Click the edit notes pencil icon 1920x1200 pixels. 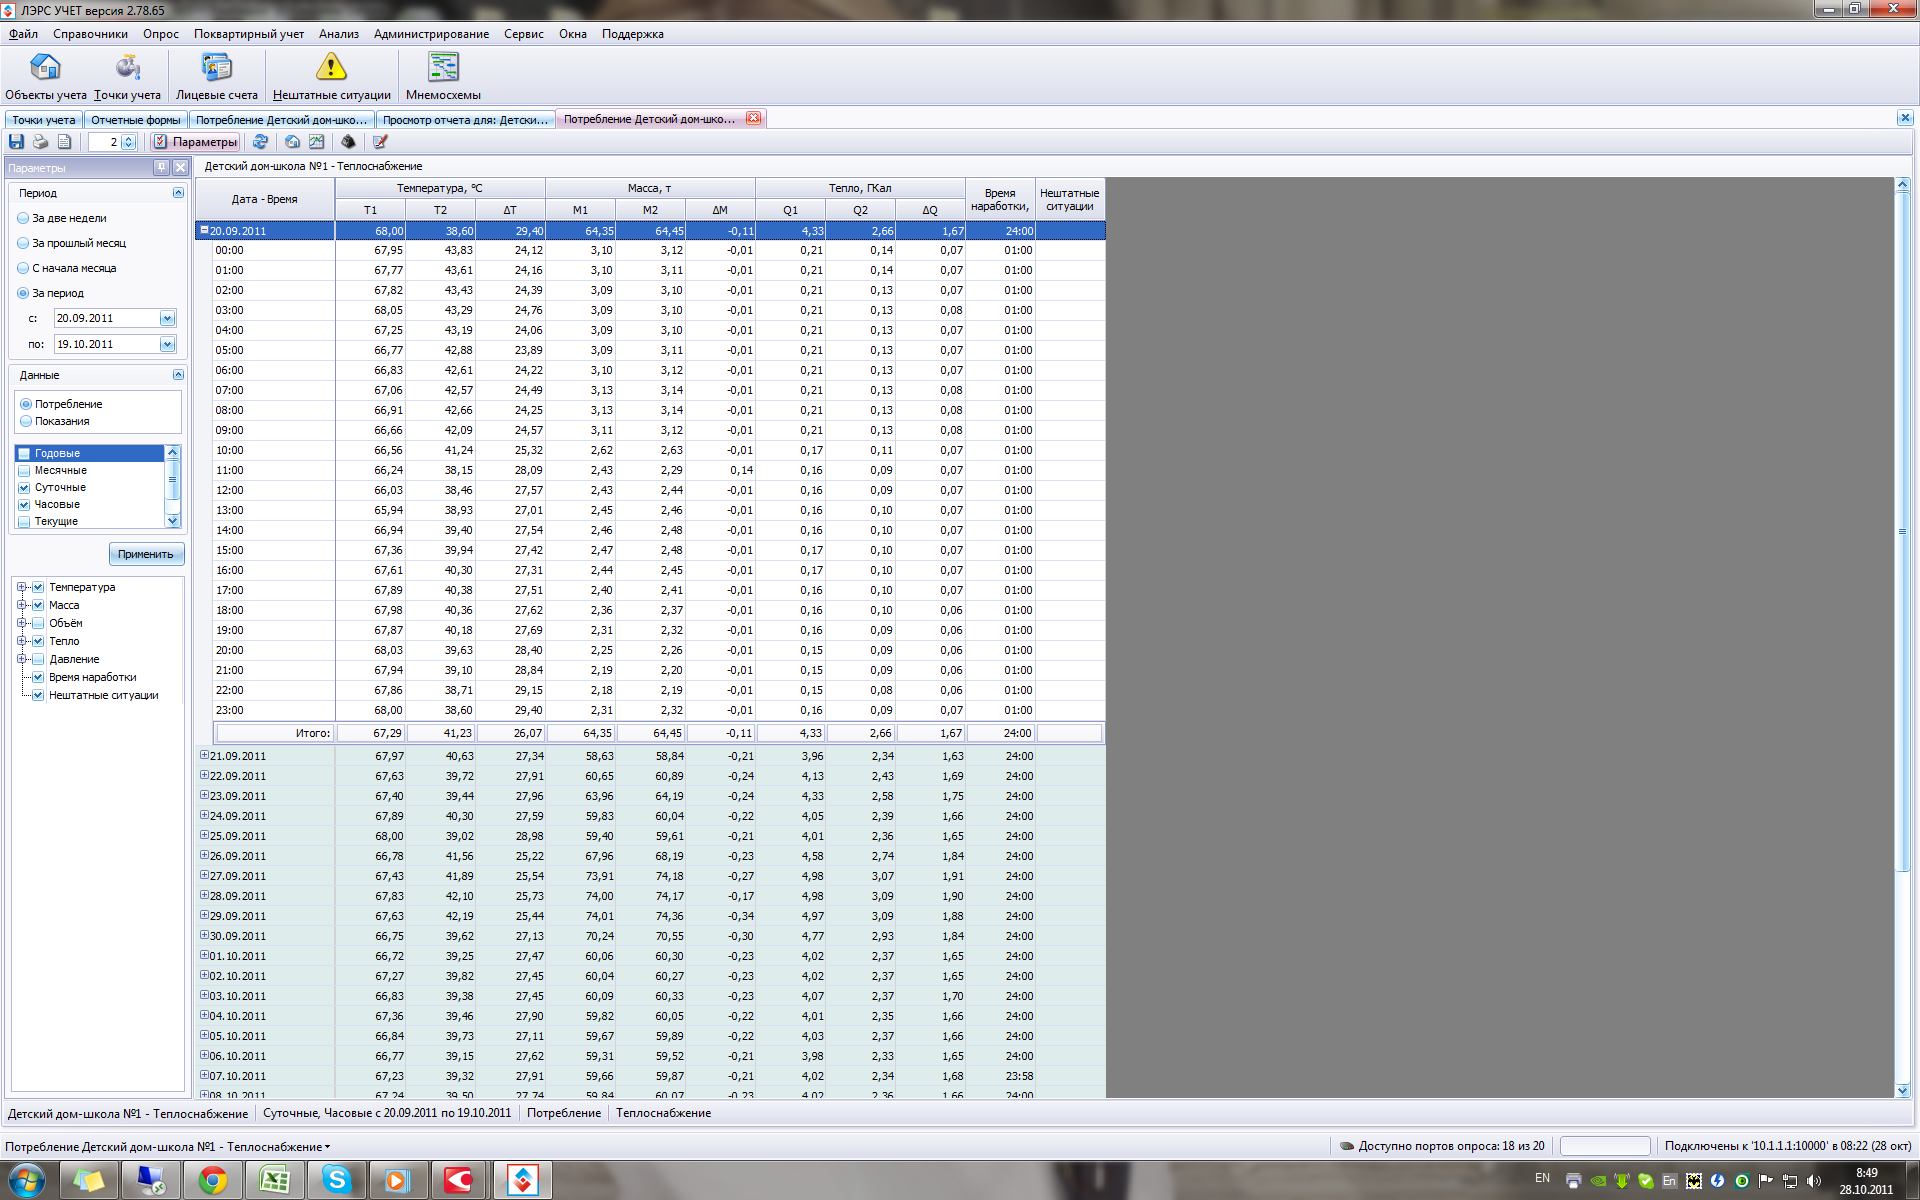pos(380,142)
